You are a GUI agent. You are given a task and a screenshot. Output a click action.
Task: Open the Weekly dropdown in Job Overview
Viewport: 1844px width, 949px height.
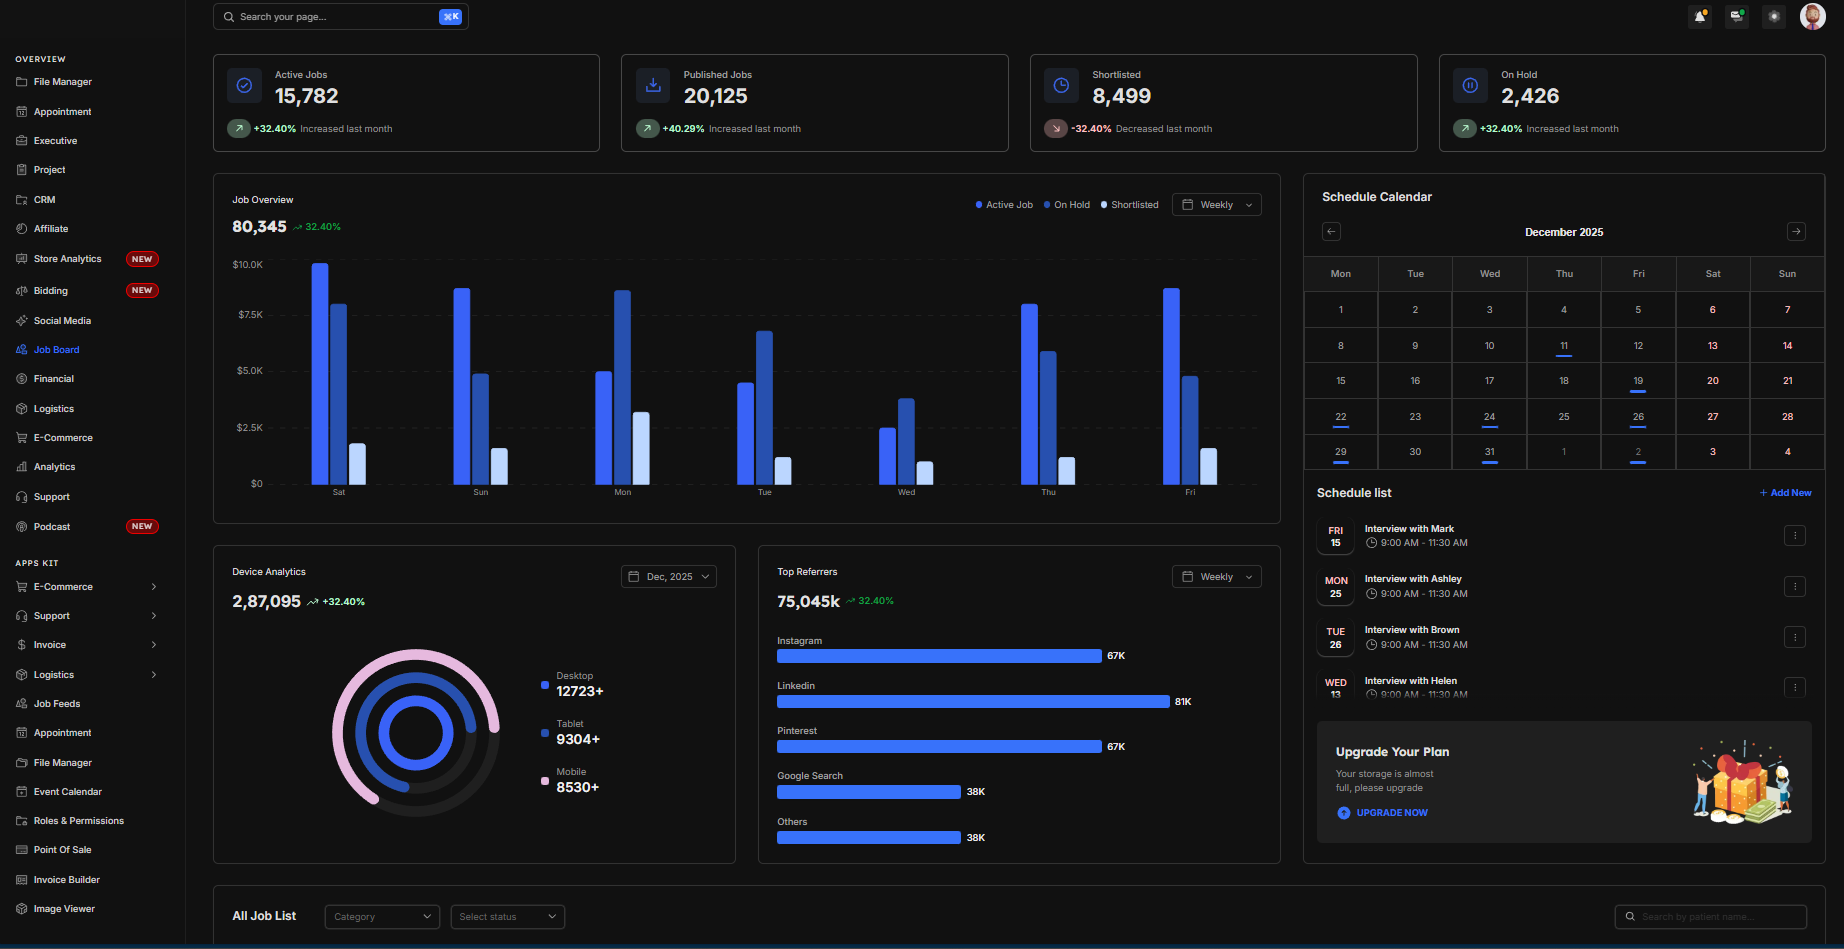[1216, 205]
